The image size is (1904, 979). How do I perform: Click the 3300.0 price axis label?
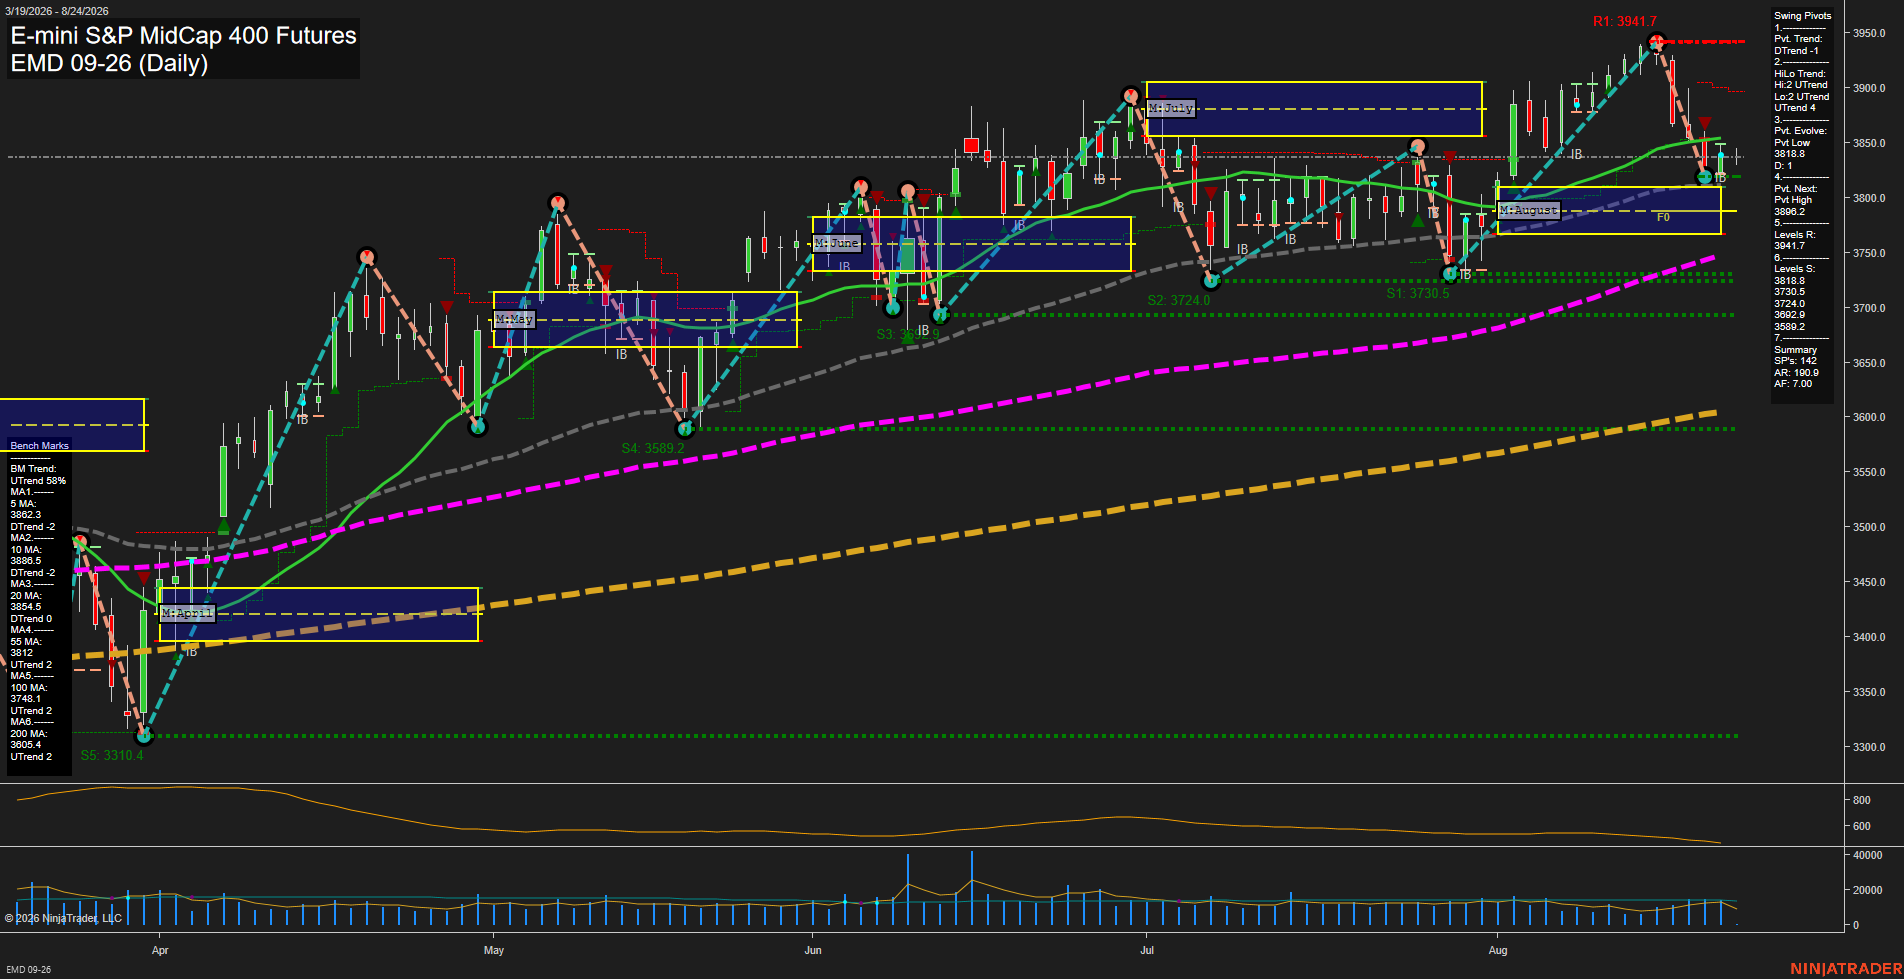click(x=1869, y=747)
